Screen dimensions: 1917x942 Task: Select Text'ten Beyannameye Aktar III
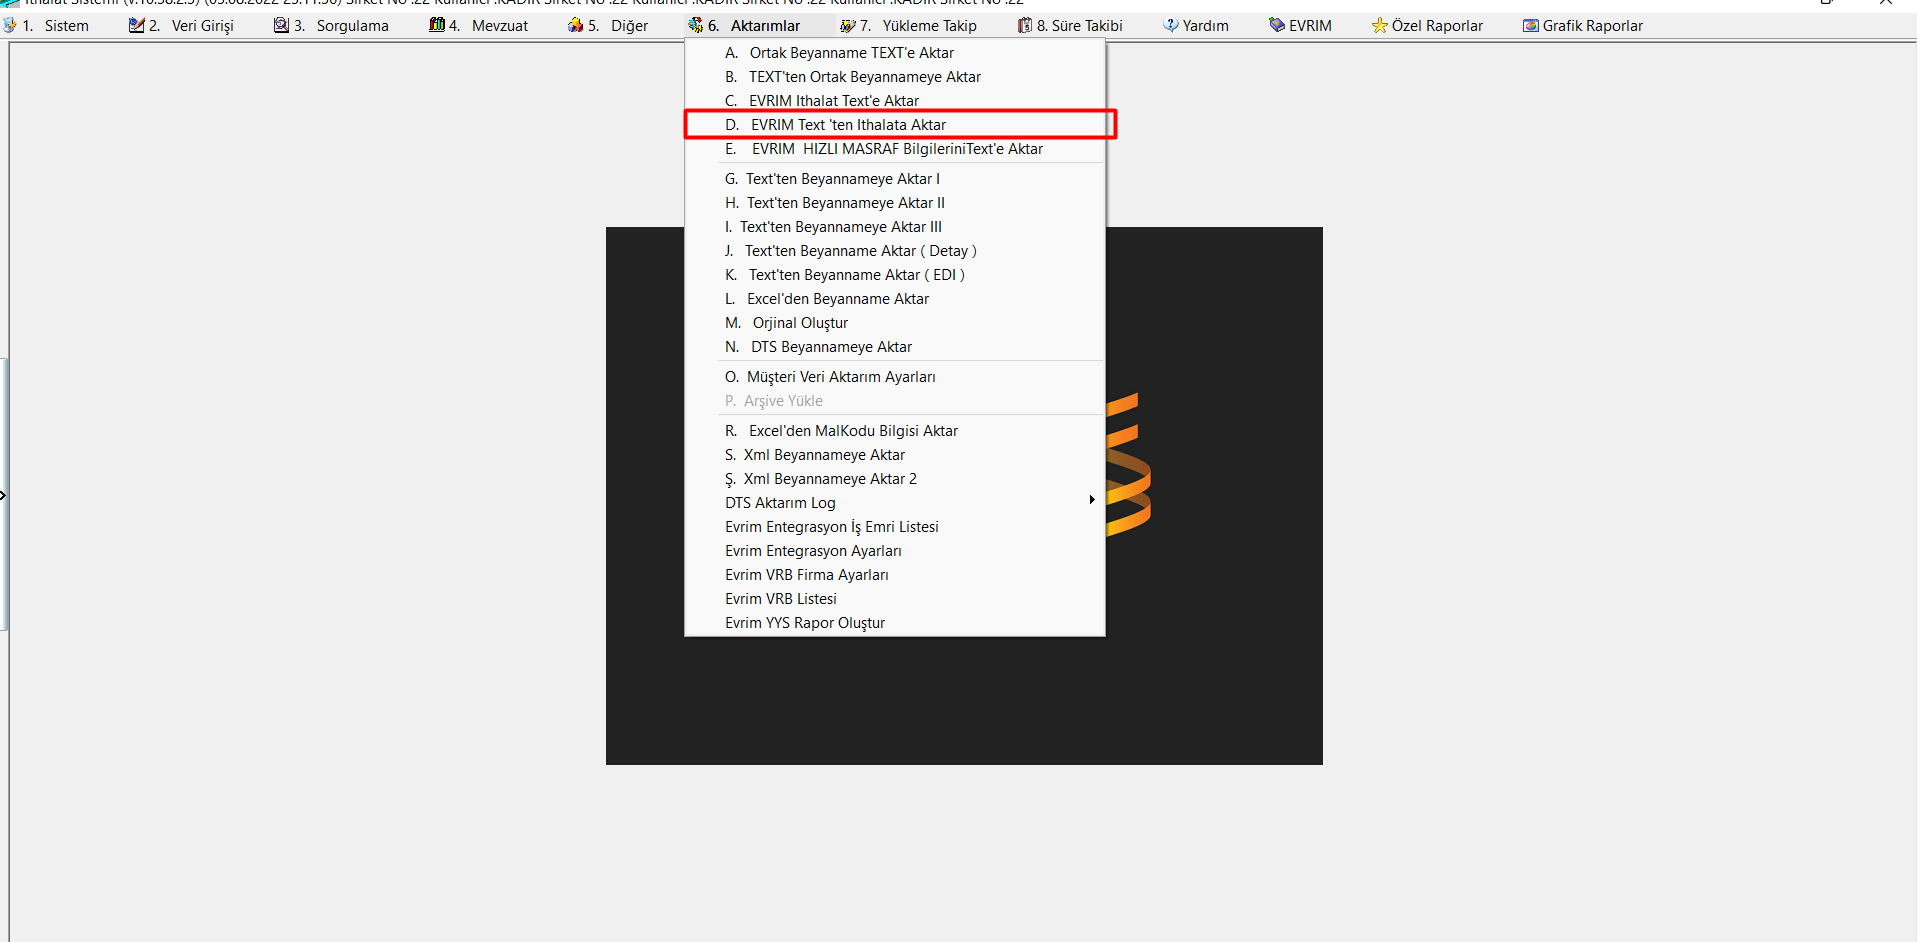point(895,227)
